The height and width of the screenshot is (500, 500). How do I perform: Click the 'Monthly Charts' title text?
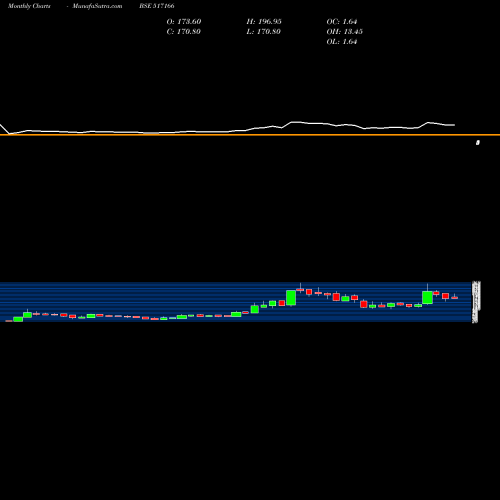coord(29,6)
